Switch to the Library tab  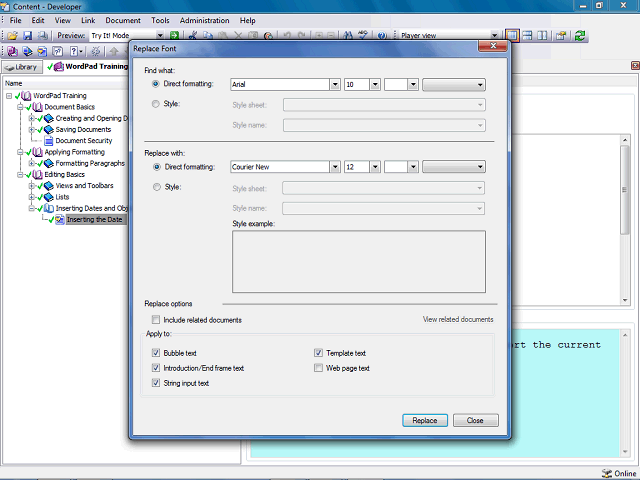tap(22, 67)
